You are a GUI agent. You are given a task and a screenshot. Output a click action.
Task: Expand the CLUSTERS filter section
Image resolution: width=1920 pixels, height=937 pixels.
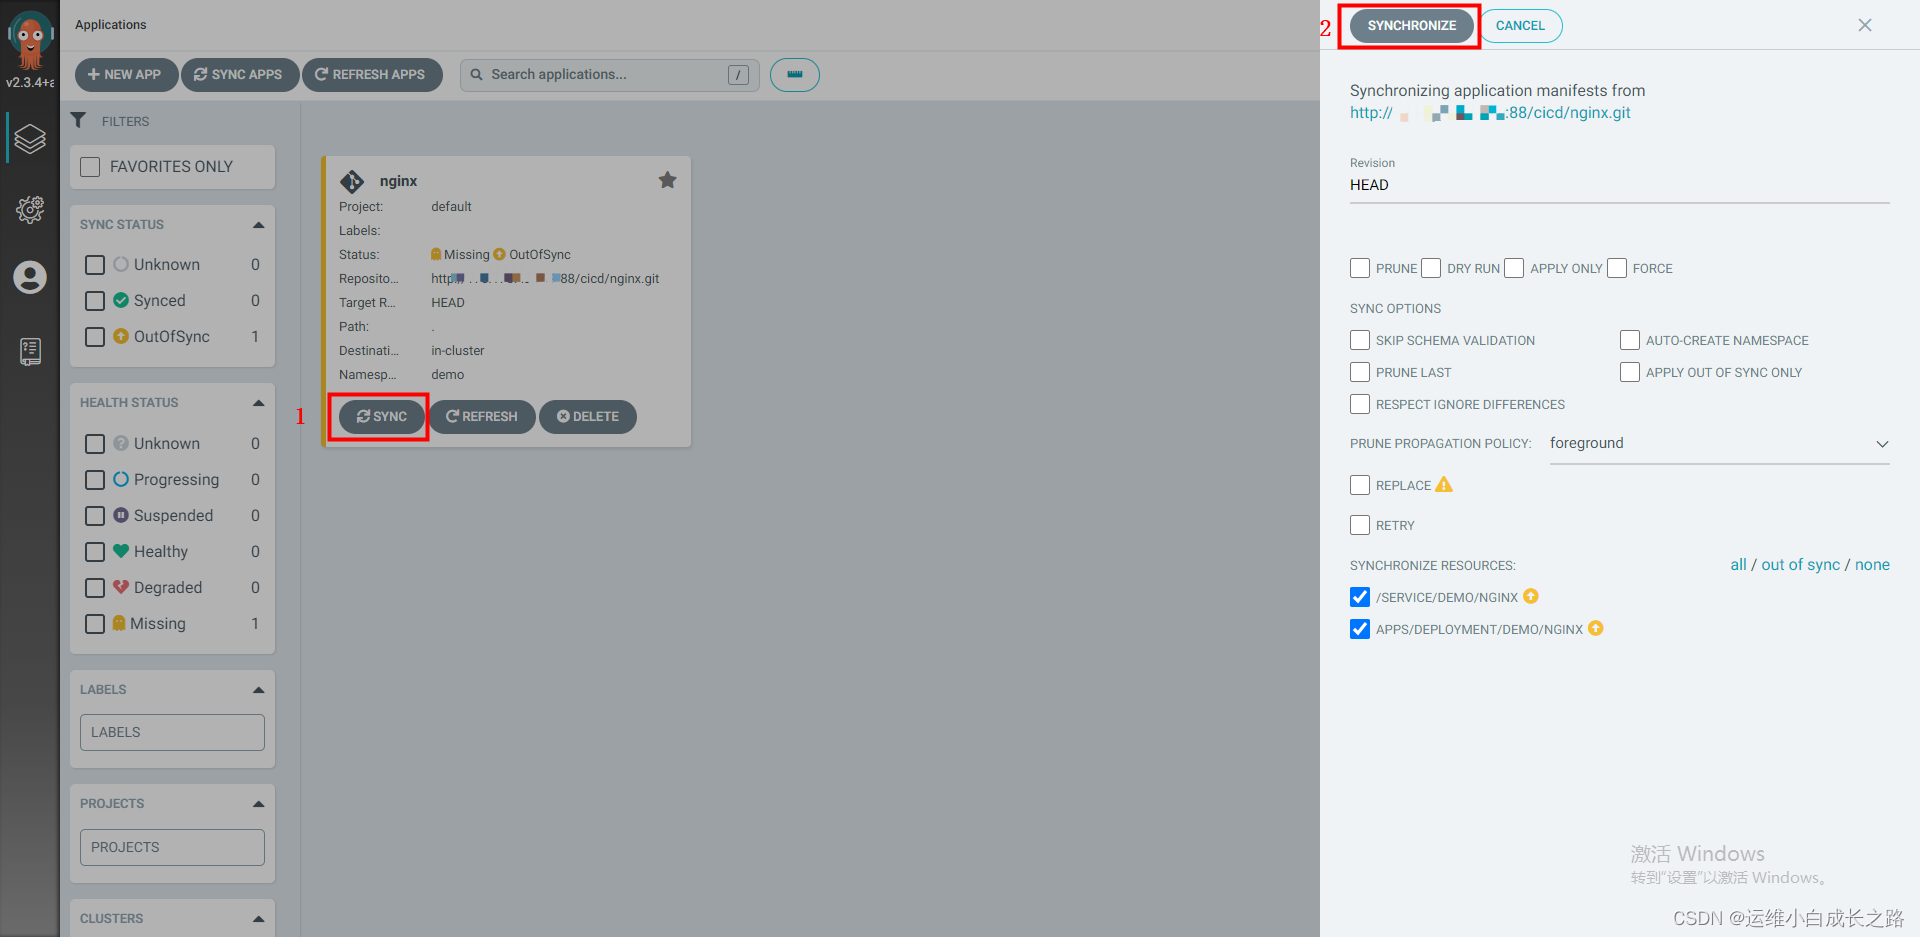(258, 918)
